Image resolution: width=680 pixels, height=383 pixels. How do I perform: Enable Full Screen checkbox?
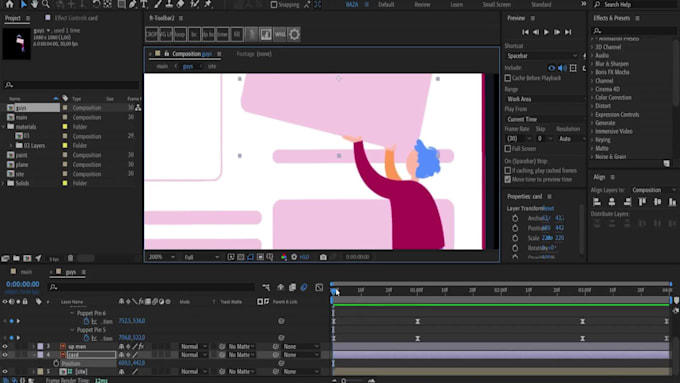507,149
